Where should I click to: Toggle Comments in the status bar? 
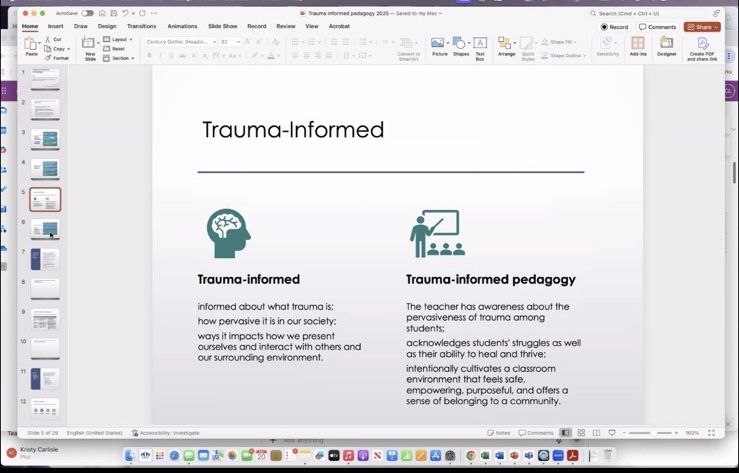pos(536,433)
